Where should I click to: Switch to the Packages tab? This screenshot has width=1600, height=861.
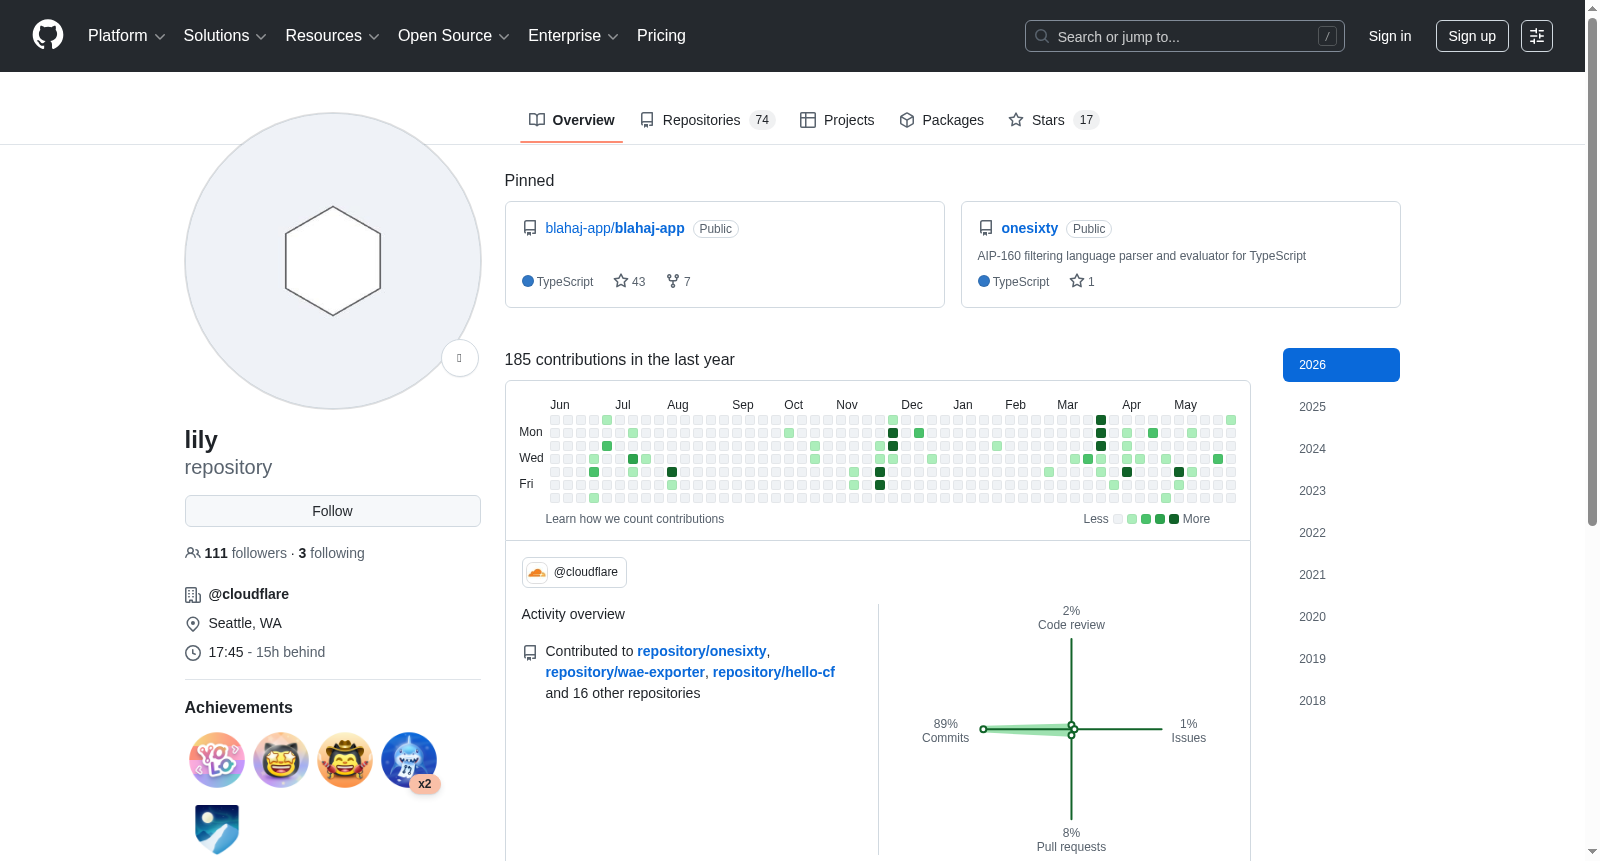click(x=941, y=120)
